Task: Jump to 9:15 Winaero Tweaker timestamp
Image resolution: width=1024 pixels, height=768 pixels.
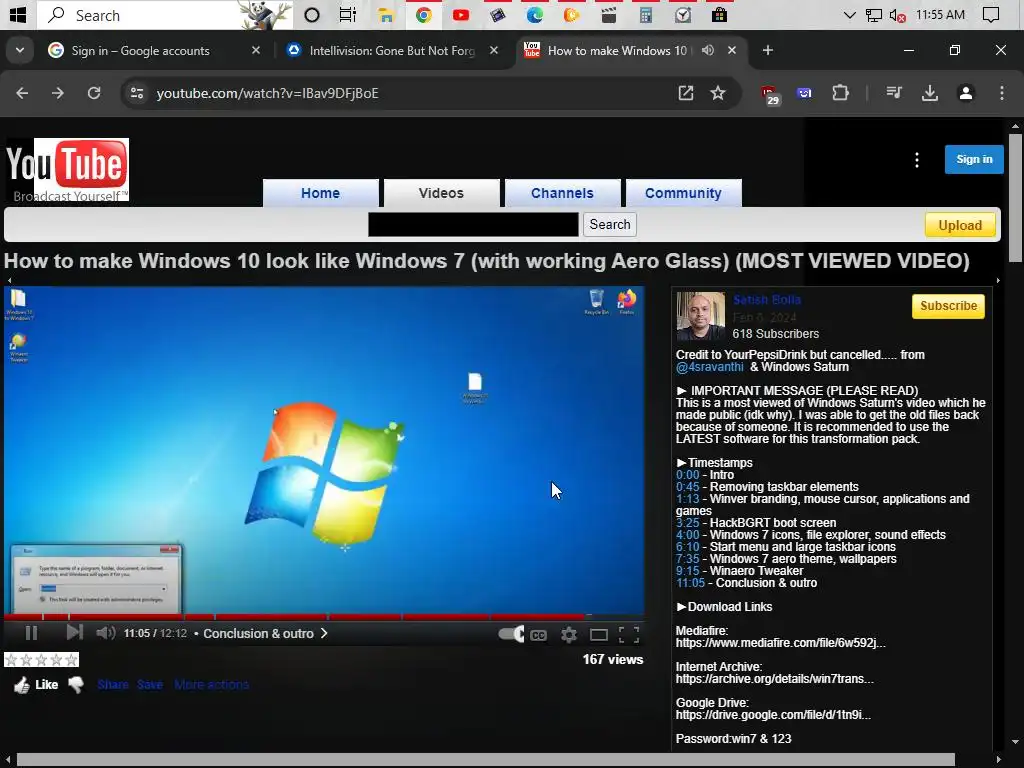Action: [687, 571]
